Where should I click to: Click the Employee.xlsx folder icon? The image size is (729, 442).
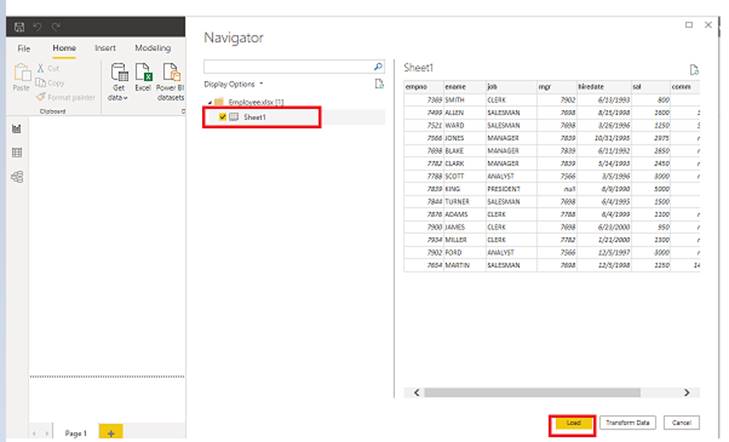(x=219, y=102)
